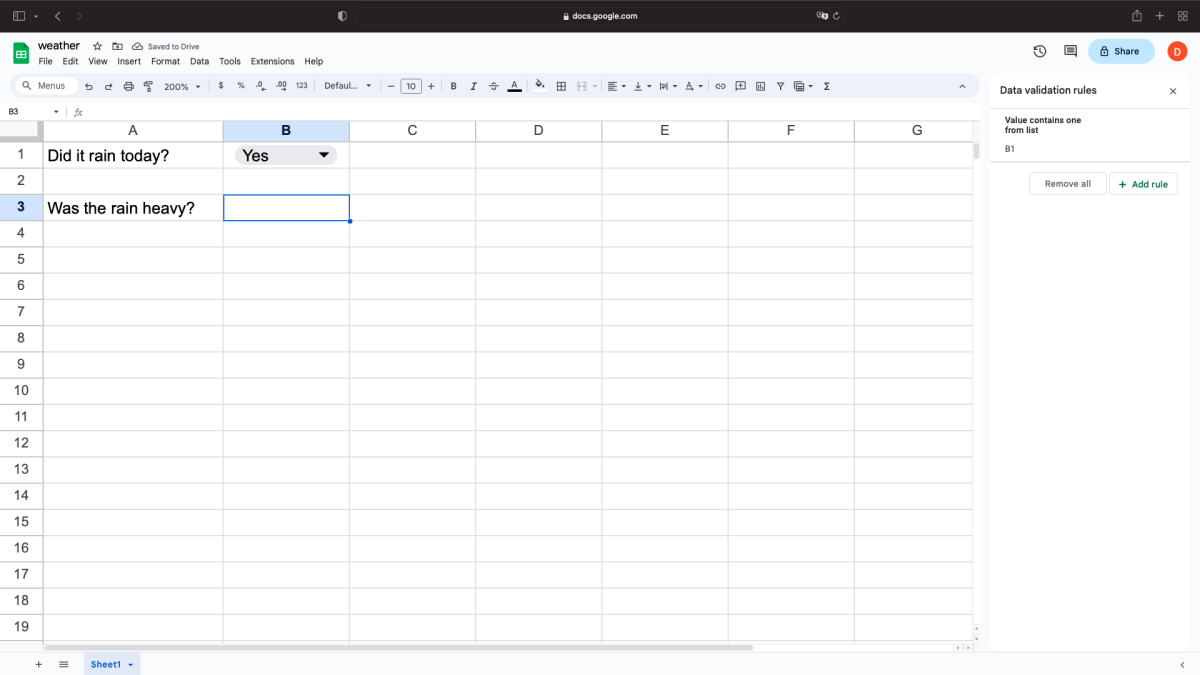Click the Borders icon
Image resolution: width=1200 pixels, height=675 pixels.
(x=561, y=86)
